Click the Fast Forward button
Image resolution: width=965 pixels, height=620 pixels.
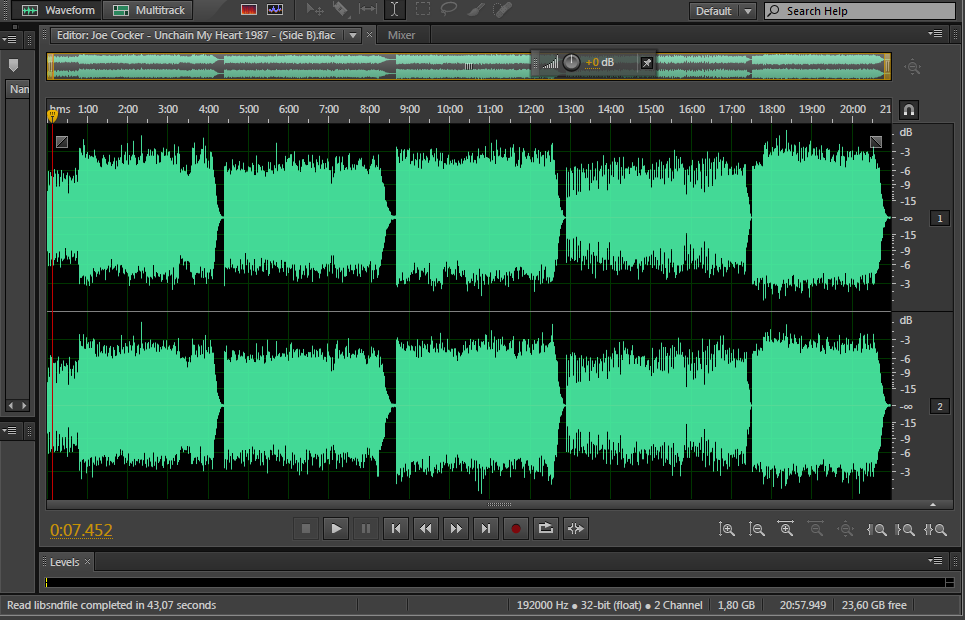(x=455, y=528)
